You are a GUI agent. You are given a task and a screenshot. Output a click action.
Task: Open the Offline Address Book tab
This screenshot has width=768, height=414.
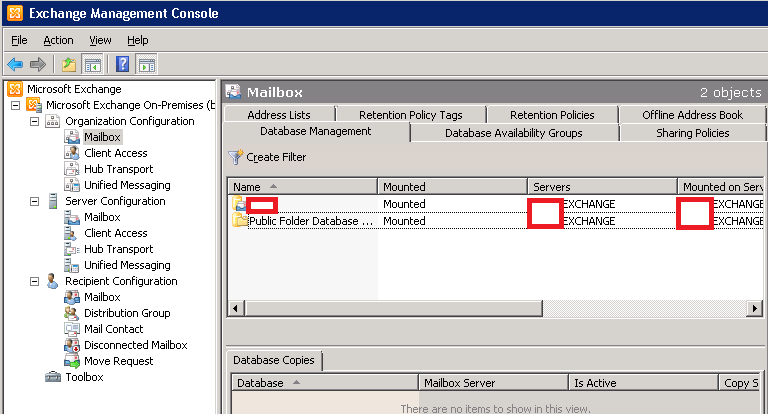click(692, 115)
